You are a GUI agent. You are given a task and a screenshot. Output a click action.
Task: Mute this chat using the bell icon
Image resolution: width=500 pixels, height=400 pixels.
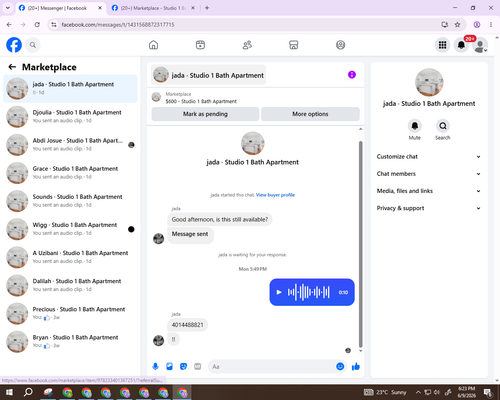(415, 126)
